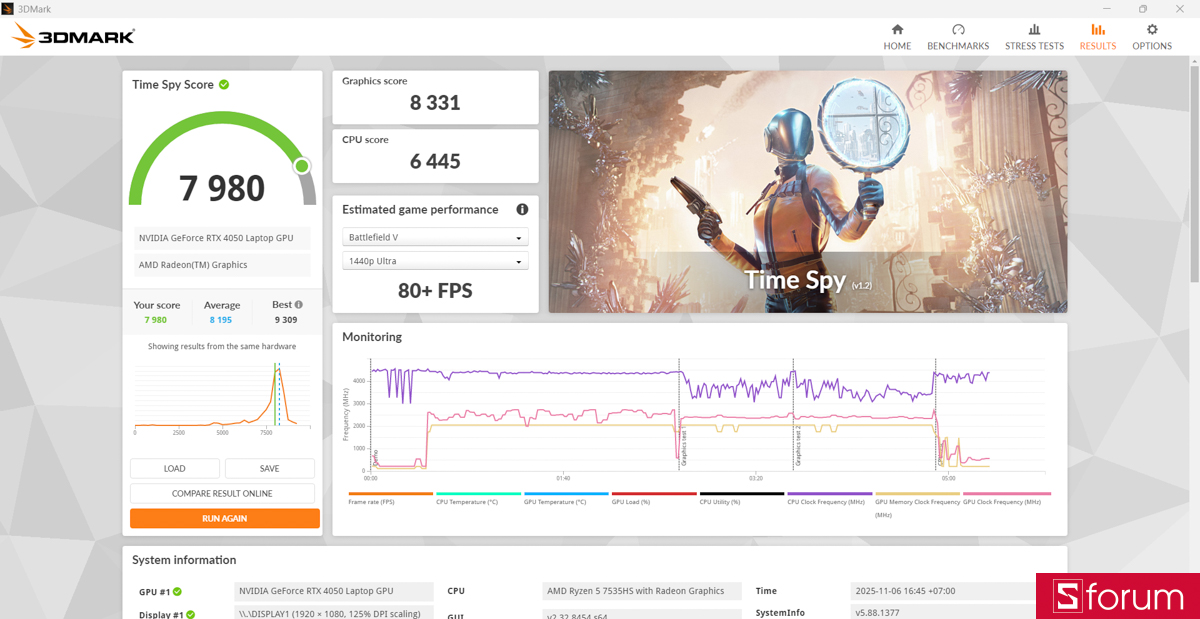Switch to the Benchmarks section

[958, 37]
